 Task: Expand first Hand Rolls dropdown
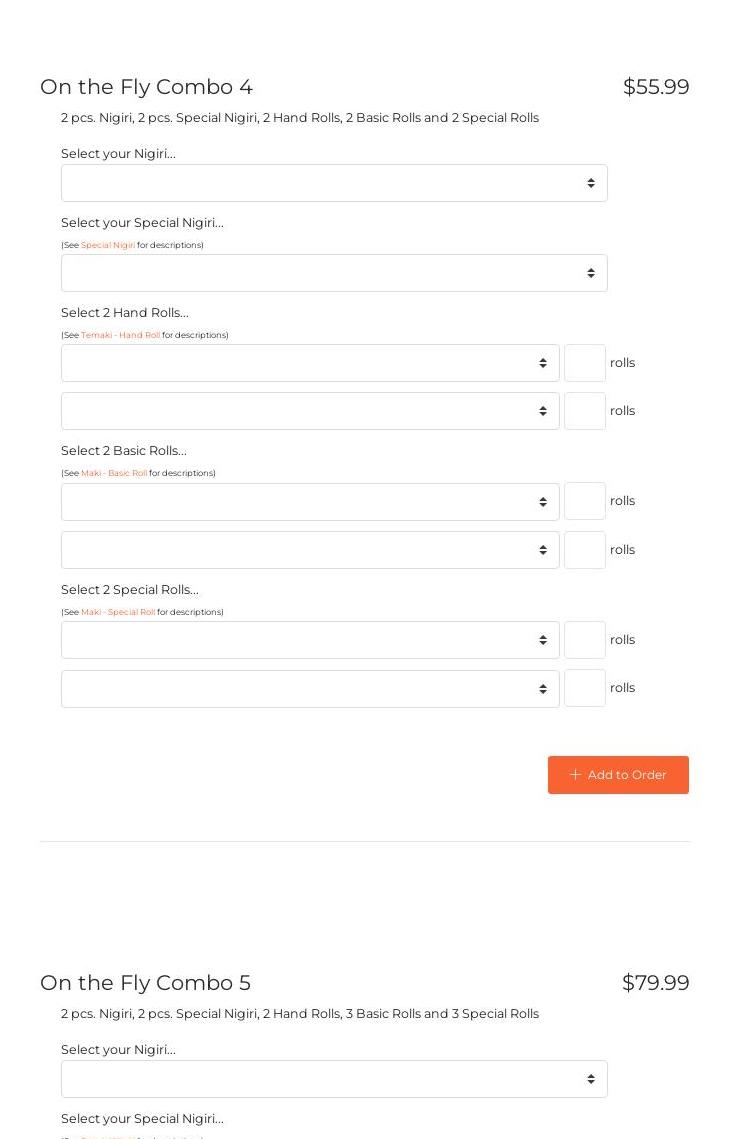click(x=310, y=363)
